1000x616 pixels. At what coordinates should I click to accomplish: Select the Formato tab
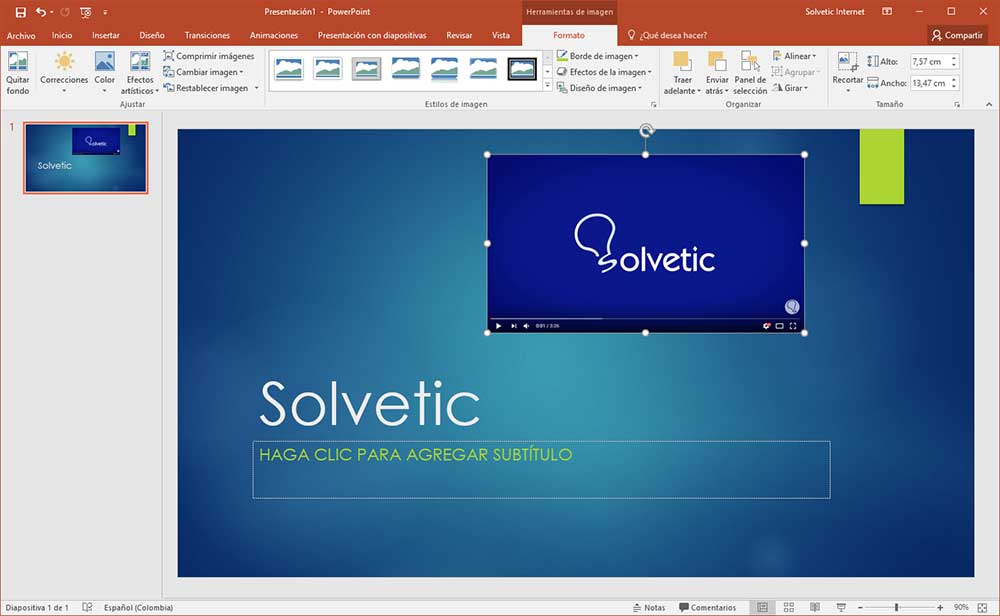(569, 36)
